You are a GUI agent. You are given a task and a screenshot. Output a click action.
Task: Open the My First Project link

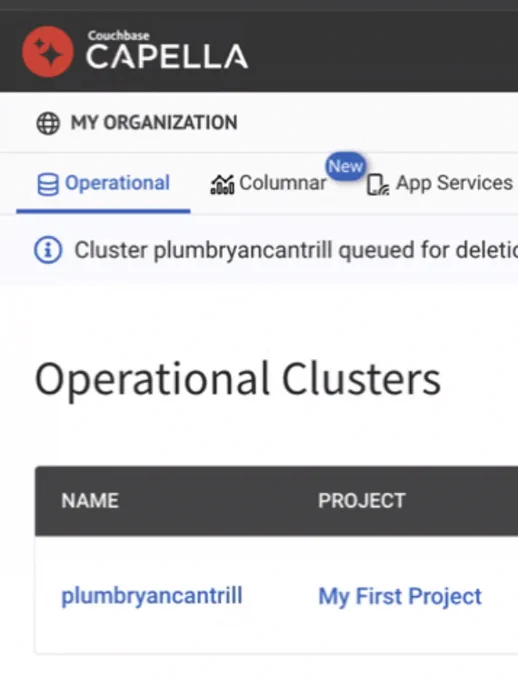[400, 596]
